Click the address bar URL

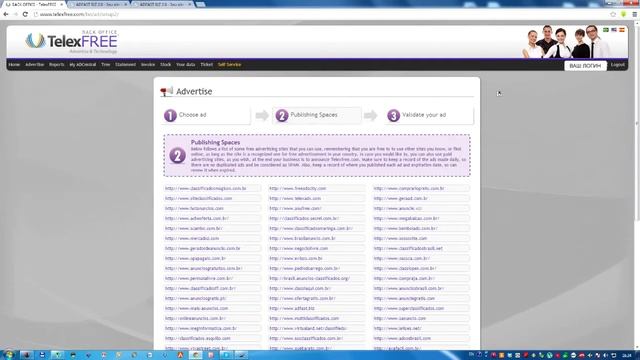point(79,14)
